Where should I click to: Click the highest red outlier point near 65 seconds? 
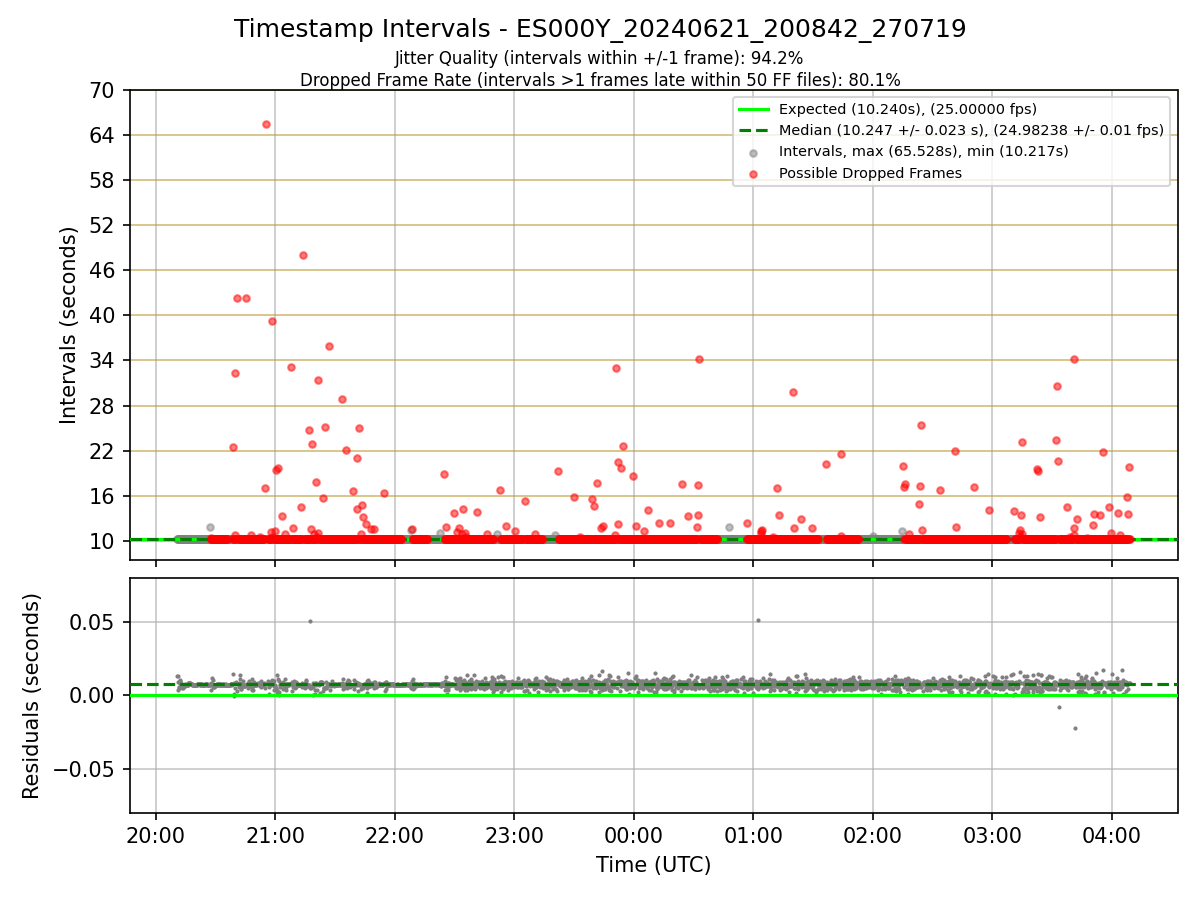(x=266, y=124)
